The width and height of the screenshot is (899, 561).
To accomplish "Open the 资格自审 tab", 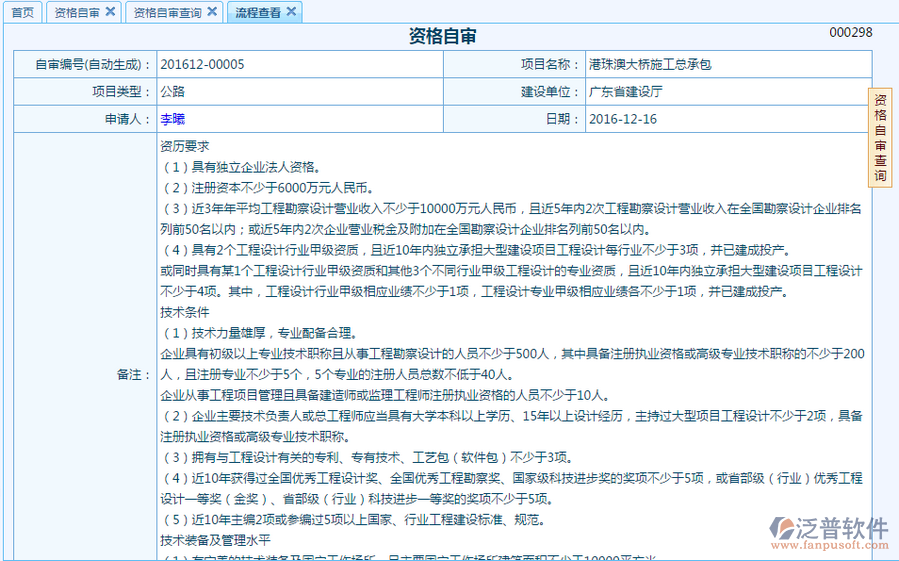I will (76, 13).
